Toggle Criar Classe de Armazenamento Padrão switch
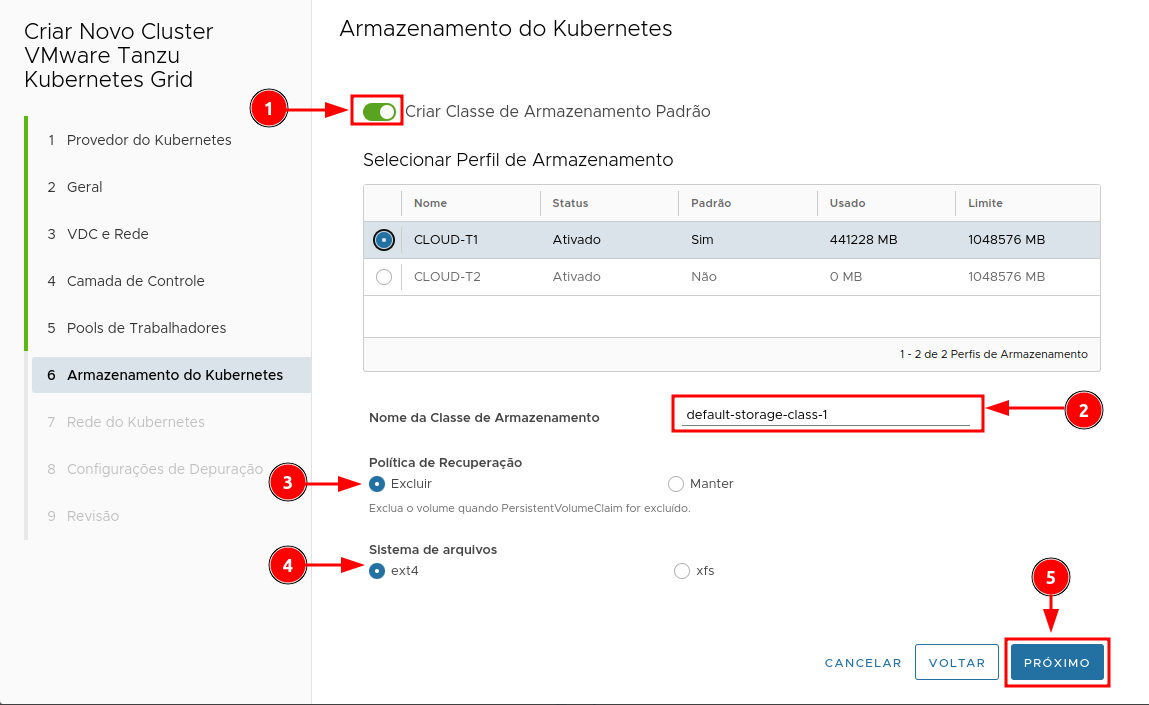Screen dimensions: 1149x705 point(379,111)
